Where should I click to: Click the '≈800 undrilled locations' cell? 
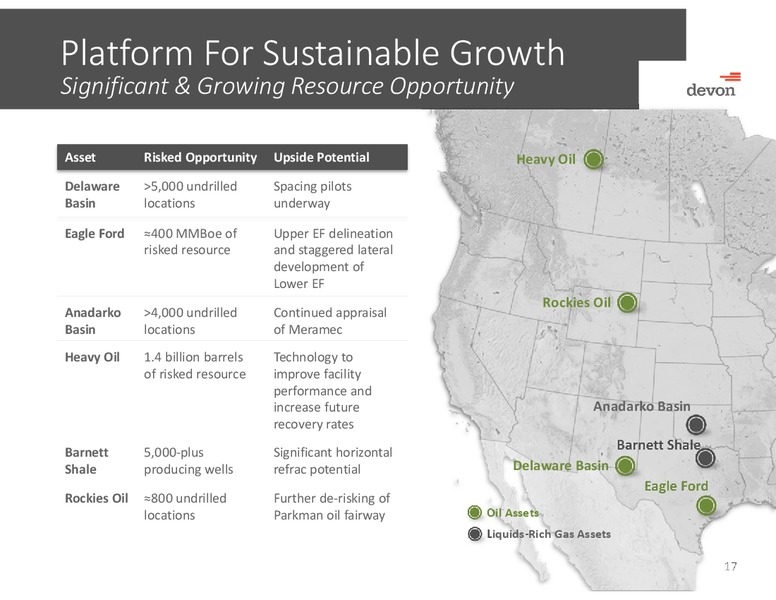[185, 506]
